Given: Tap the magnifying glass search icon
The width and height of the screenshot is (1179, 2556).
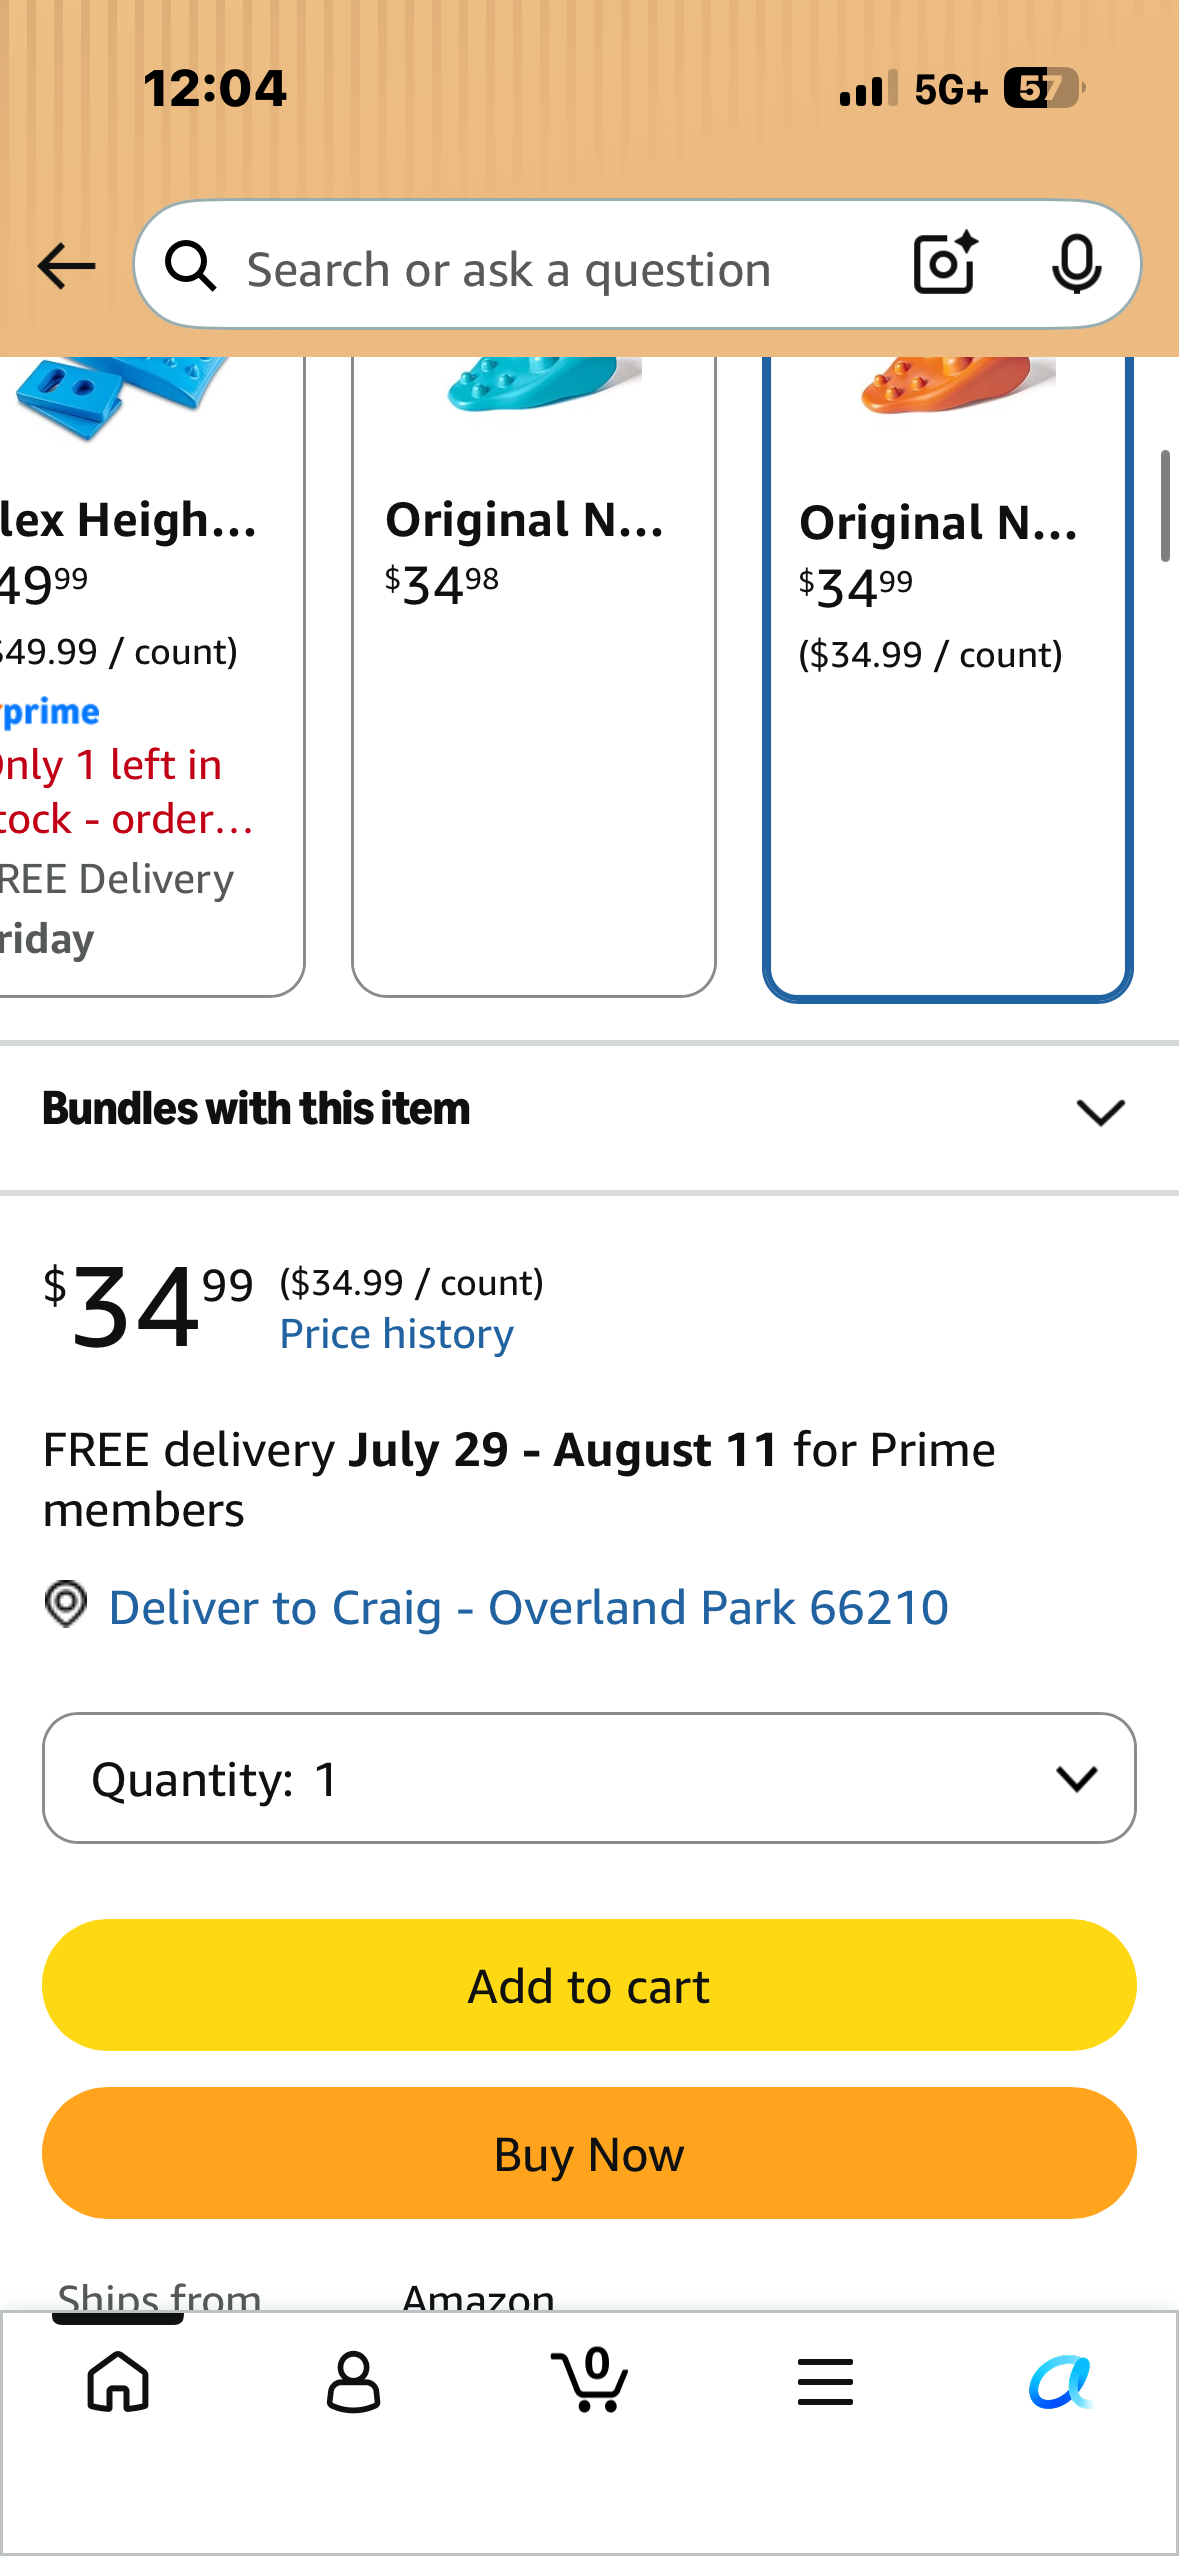Looking at the screenshot, I should pos(191,266).
